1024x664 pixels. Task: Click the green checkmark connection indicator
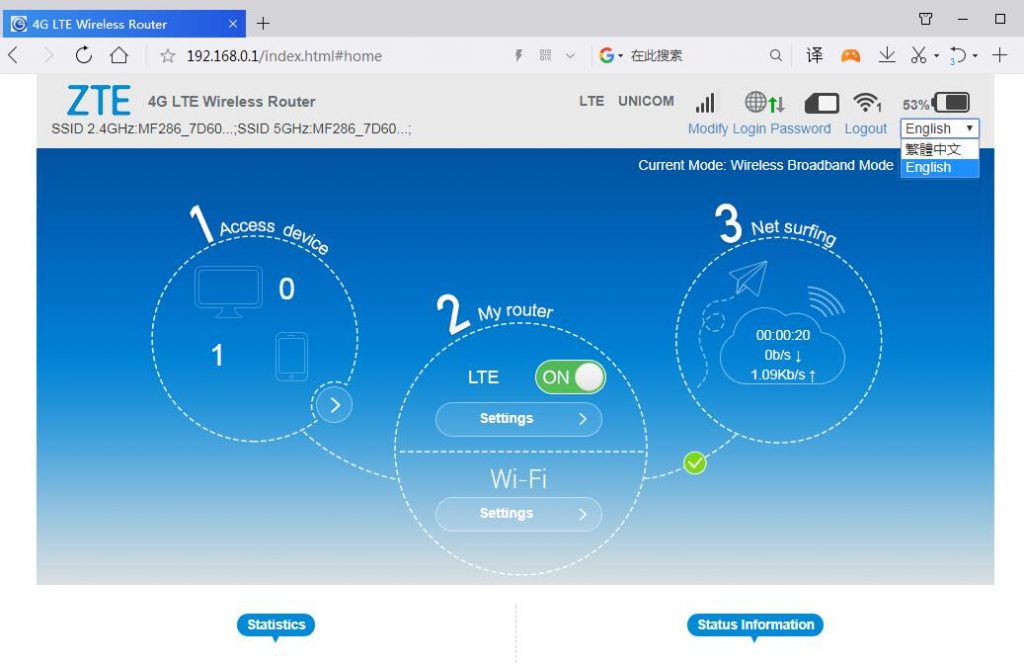click(694, 462)
